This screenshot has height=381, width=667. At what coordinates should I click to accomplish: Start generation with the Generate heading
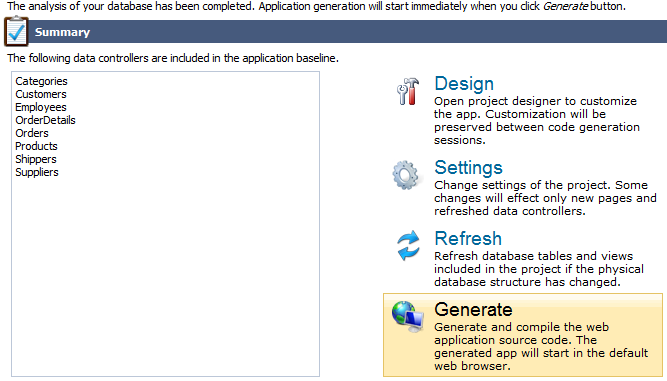tap(473, 309)
